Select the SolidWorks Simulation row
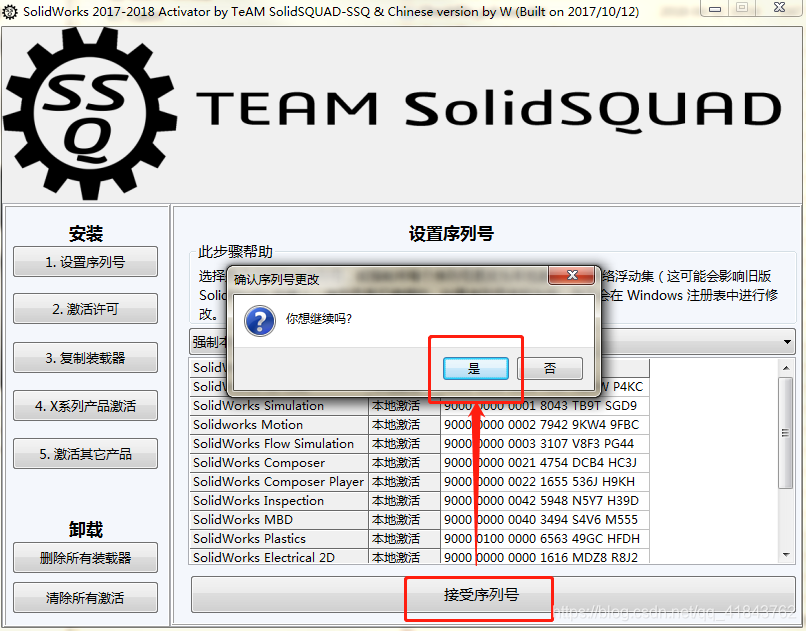806x631 pixels. click(x=419, y=406)
